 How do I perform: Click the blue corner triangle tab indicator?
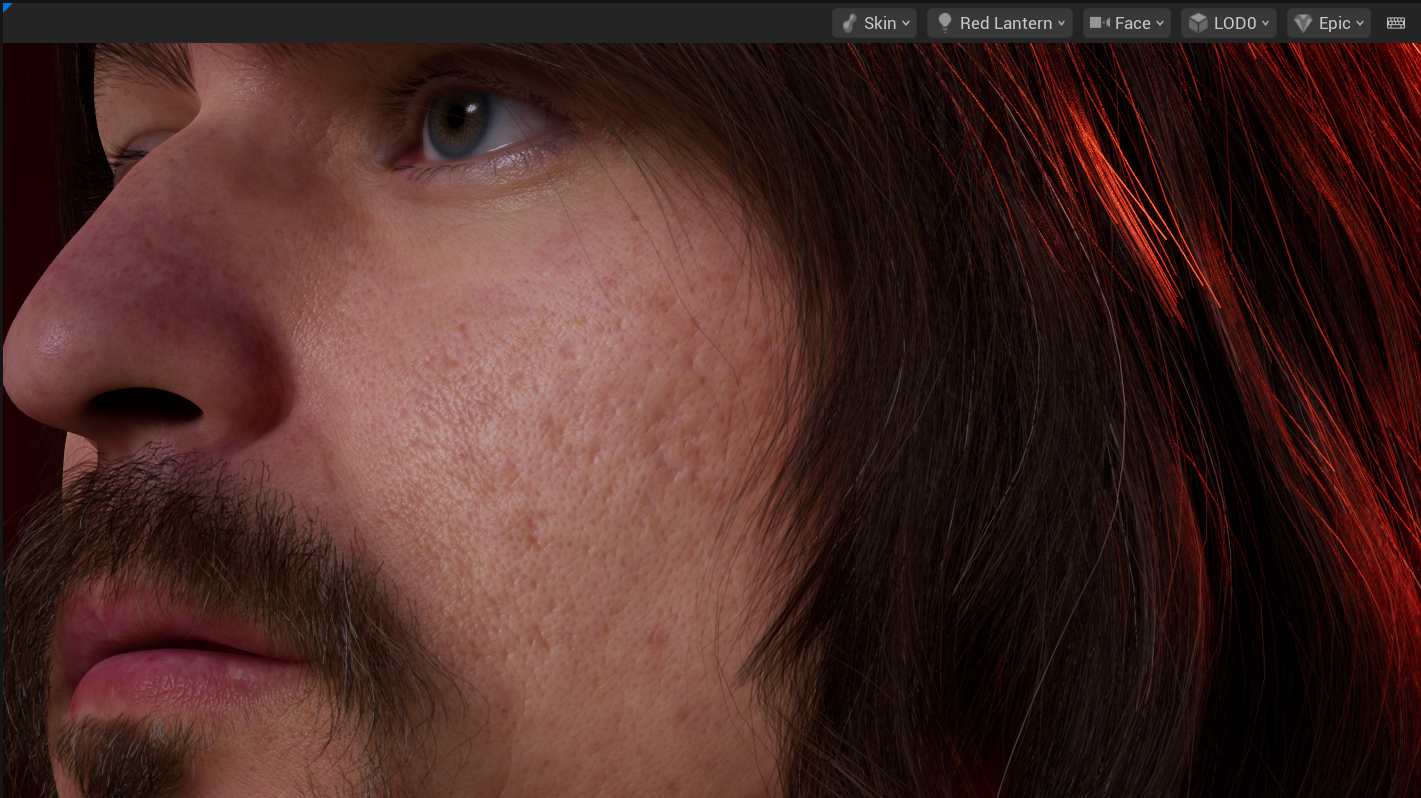click(x=6, y=6)
